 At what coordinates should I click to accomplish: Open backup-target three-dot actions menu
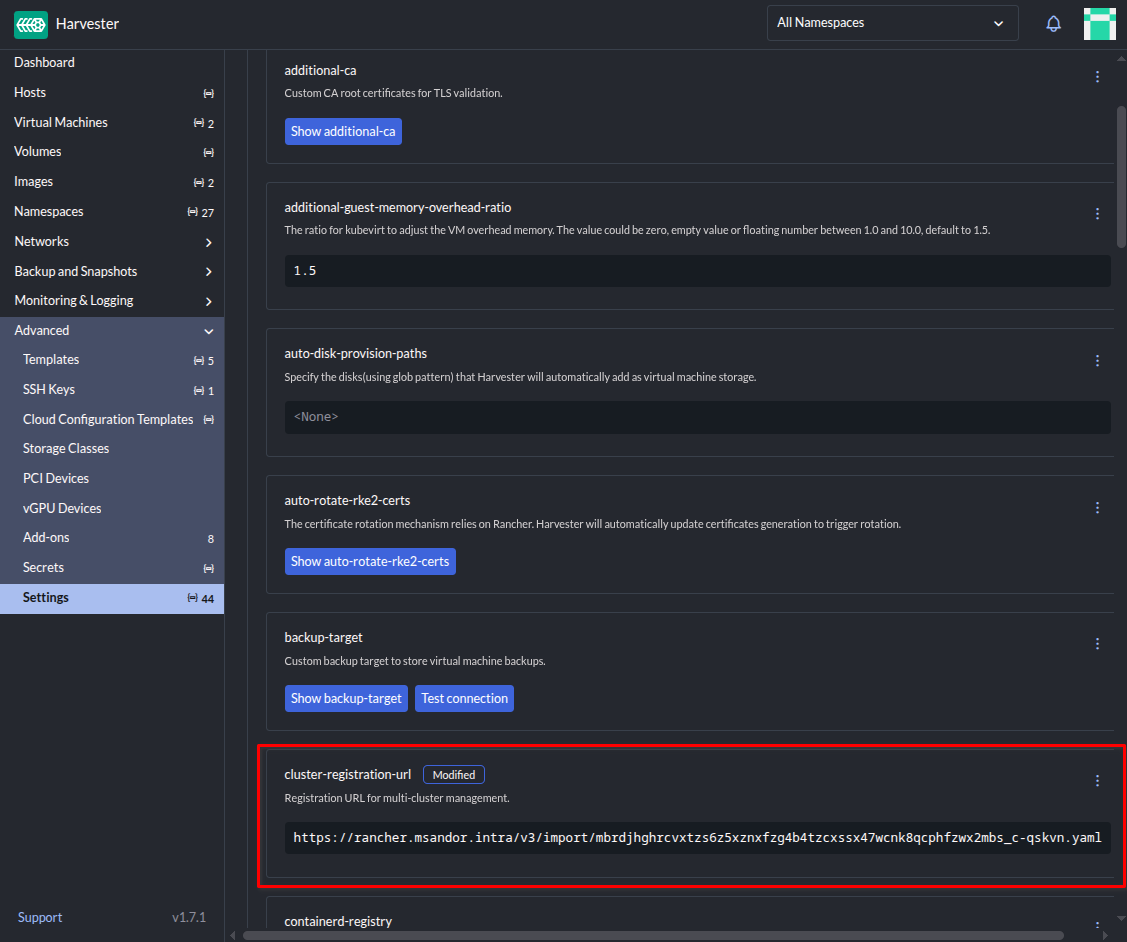pos(1097,644)
